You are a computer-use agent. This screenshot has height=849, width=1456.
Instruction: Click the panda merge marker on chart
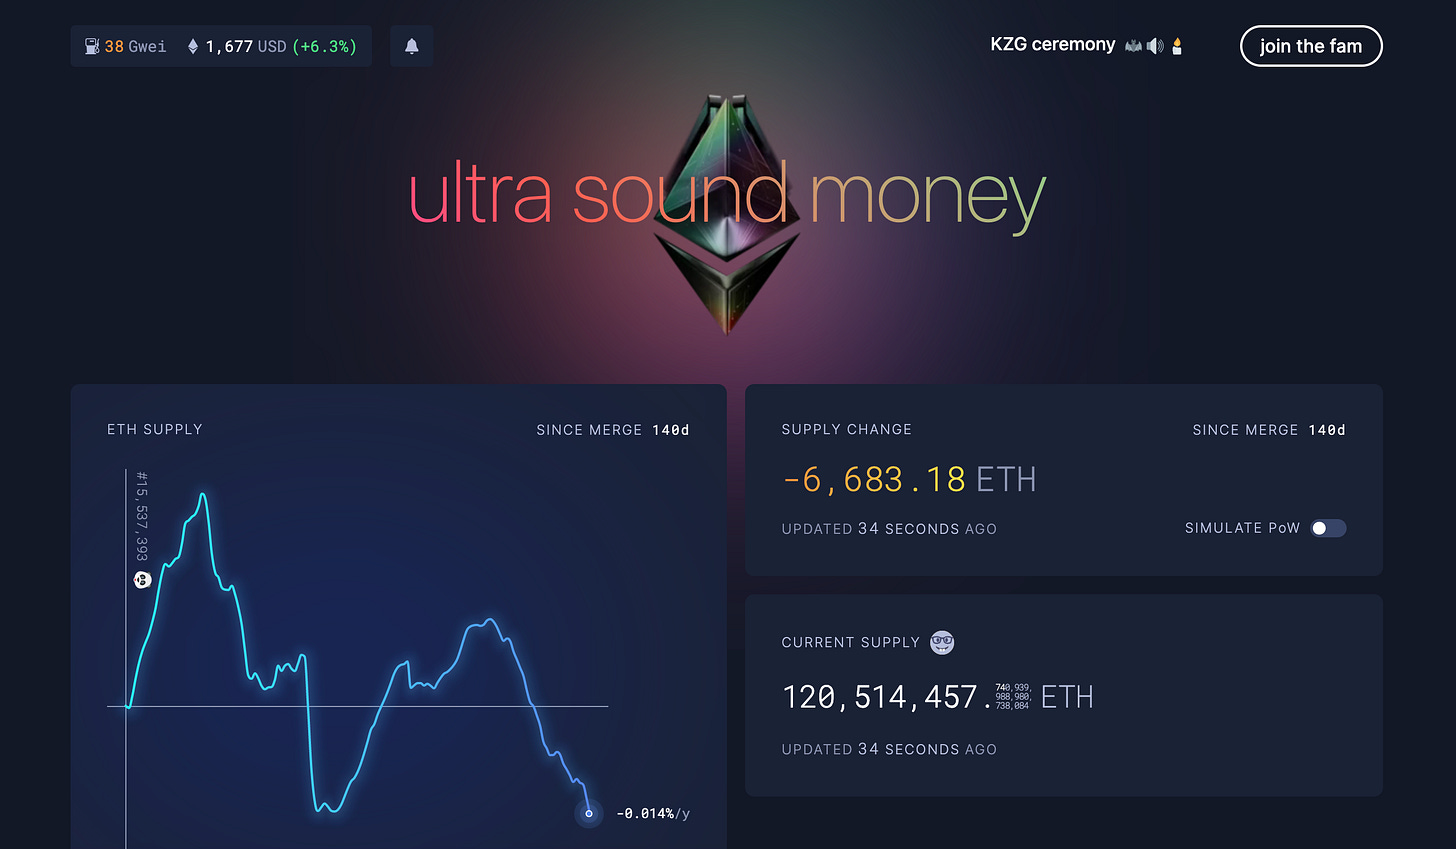(142, 579)
